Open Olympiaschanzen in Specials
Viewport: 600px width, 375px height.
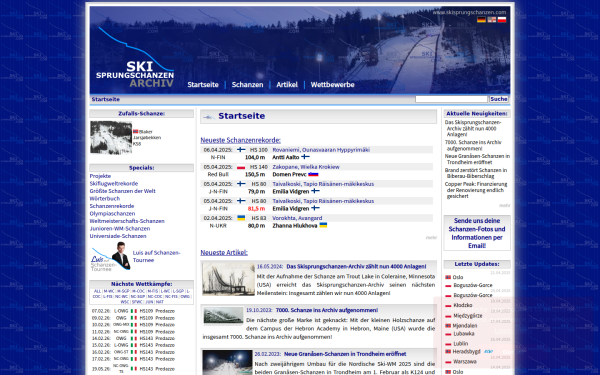click(112, 214)
